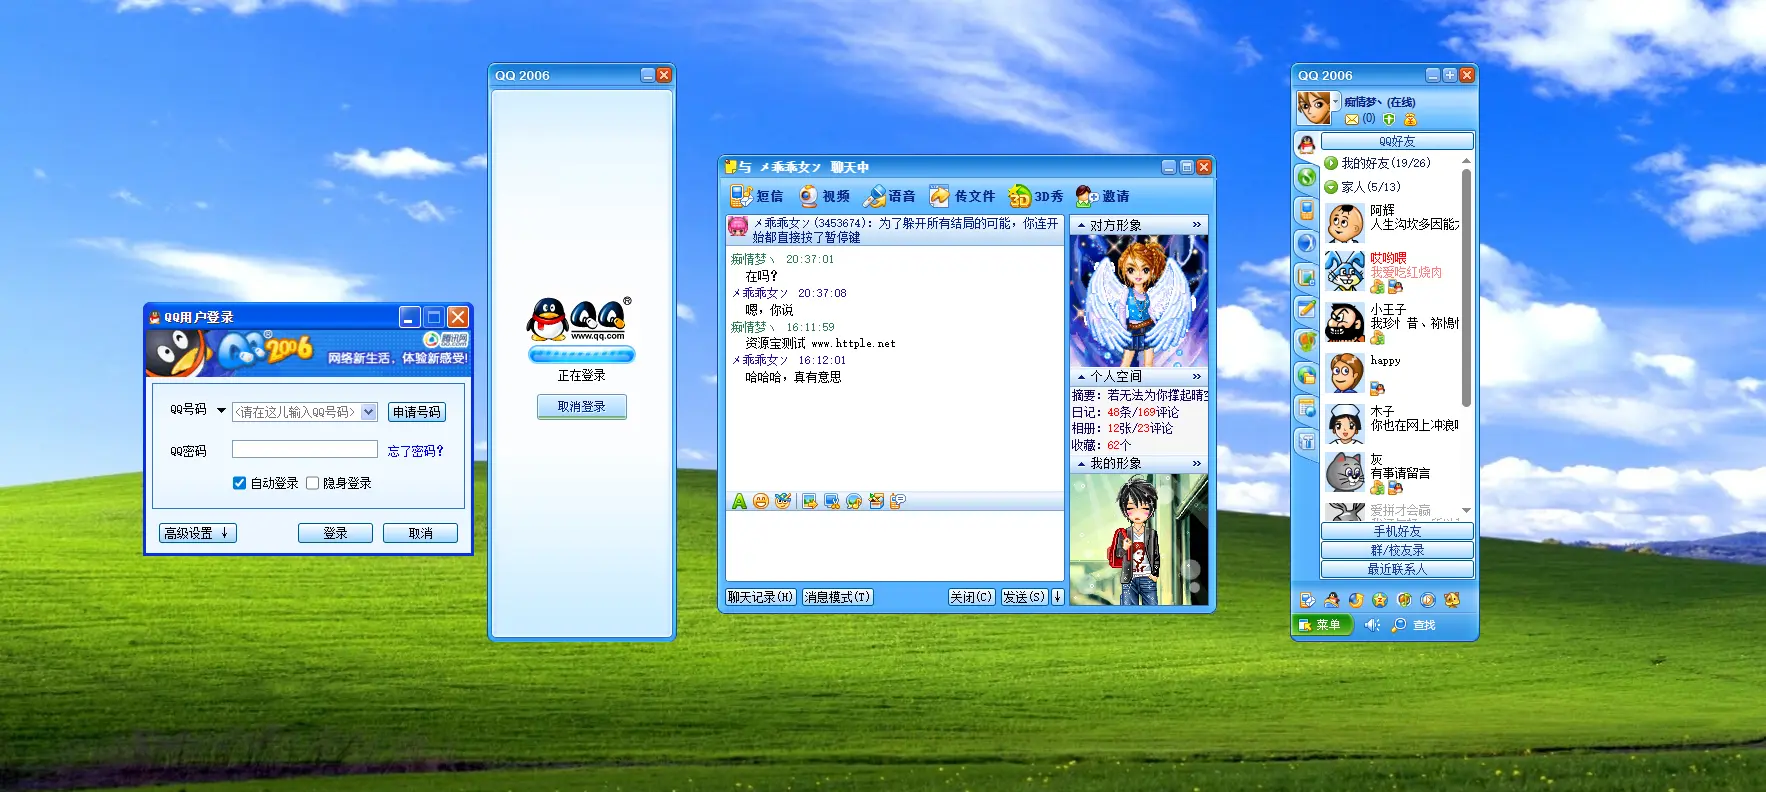1766x792 pixels.
Task: Click the arrow left of QQ号码 label
Action: 221,410
